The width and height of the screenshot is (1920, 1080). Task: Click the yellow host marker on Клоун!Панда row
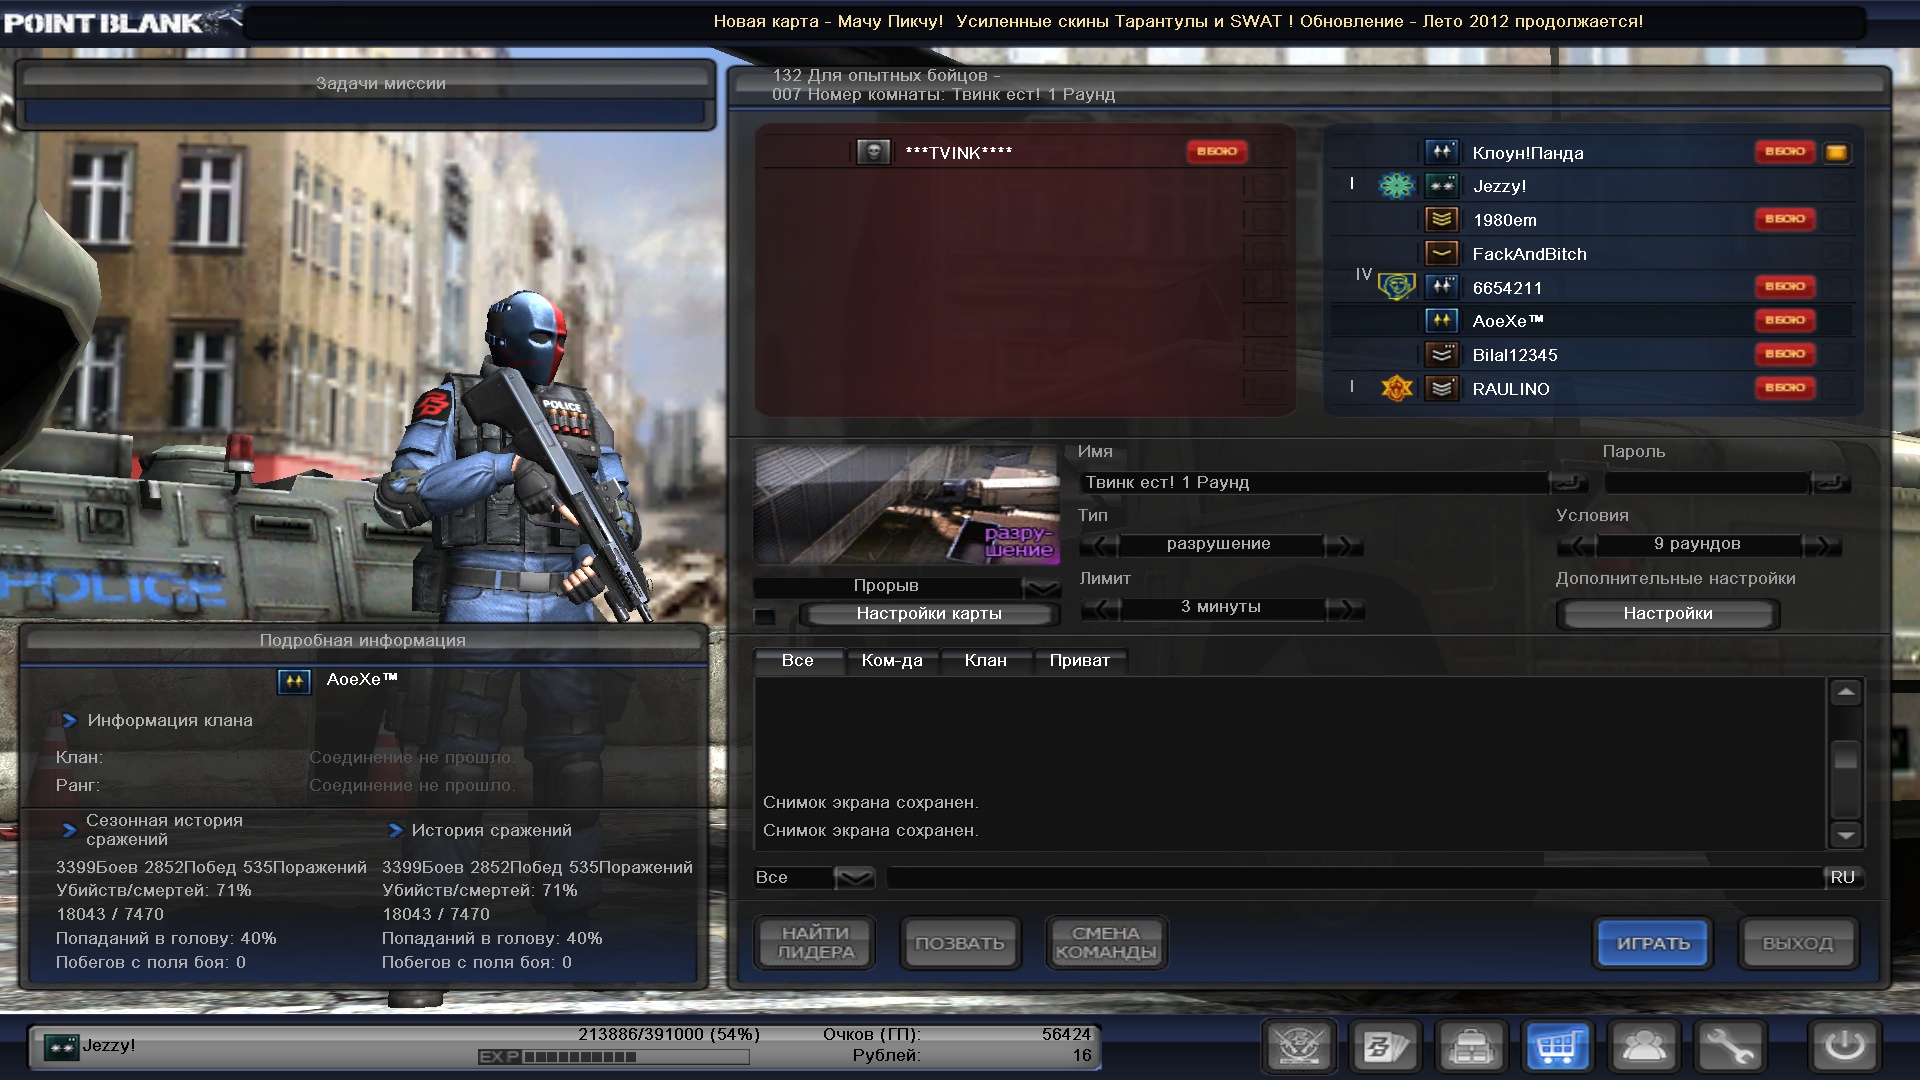[1837, 153]
